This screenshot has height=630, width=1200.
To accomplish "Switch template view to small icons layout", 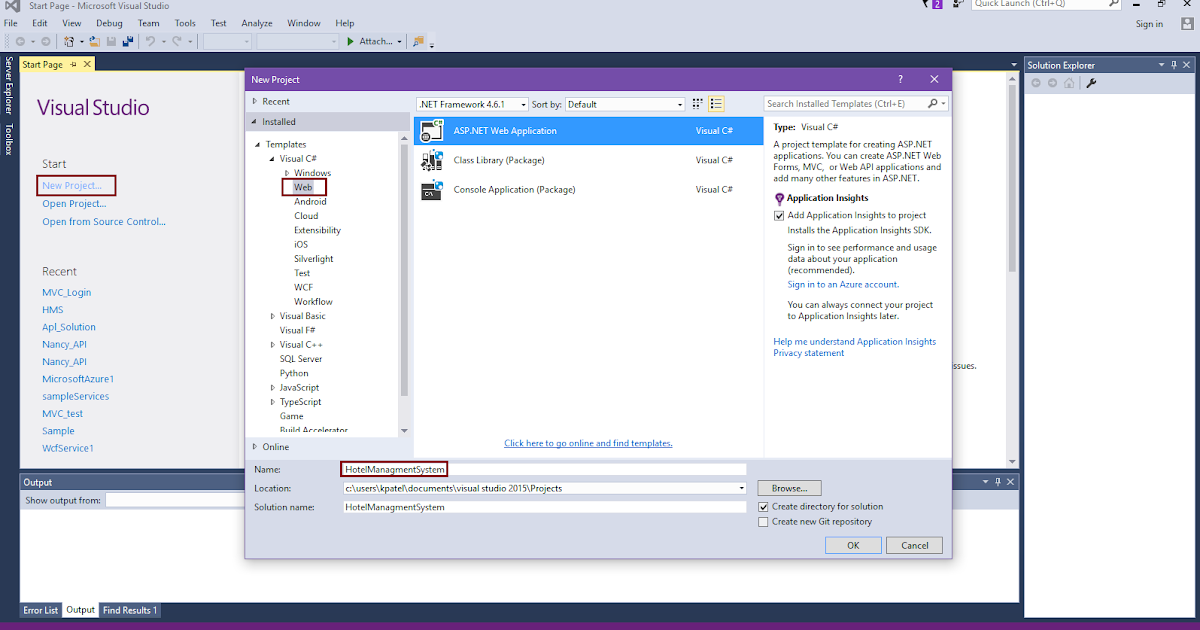I will (x=715, y=103).
